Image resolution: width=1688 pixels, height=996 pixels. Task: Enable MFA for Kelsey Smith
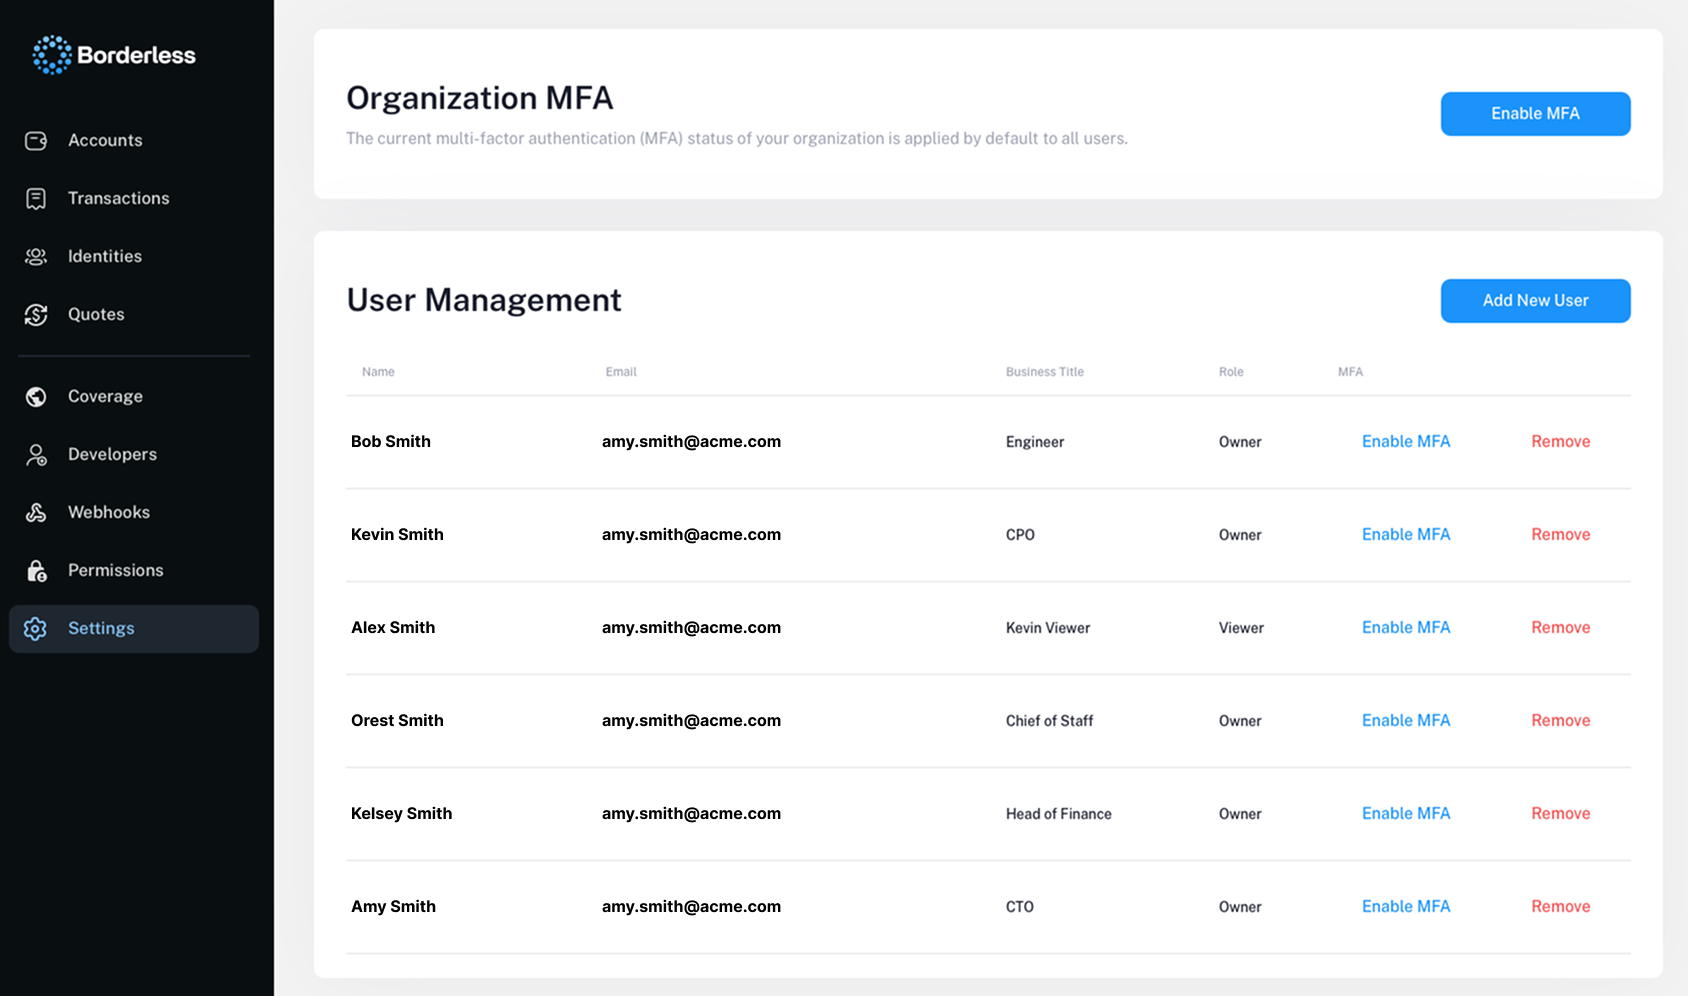pos(1406,813)
